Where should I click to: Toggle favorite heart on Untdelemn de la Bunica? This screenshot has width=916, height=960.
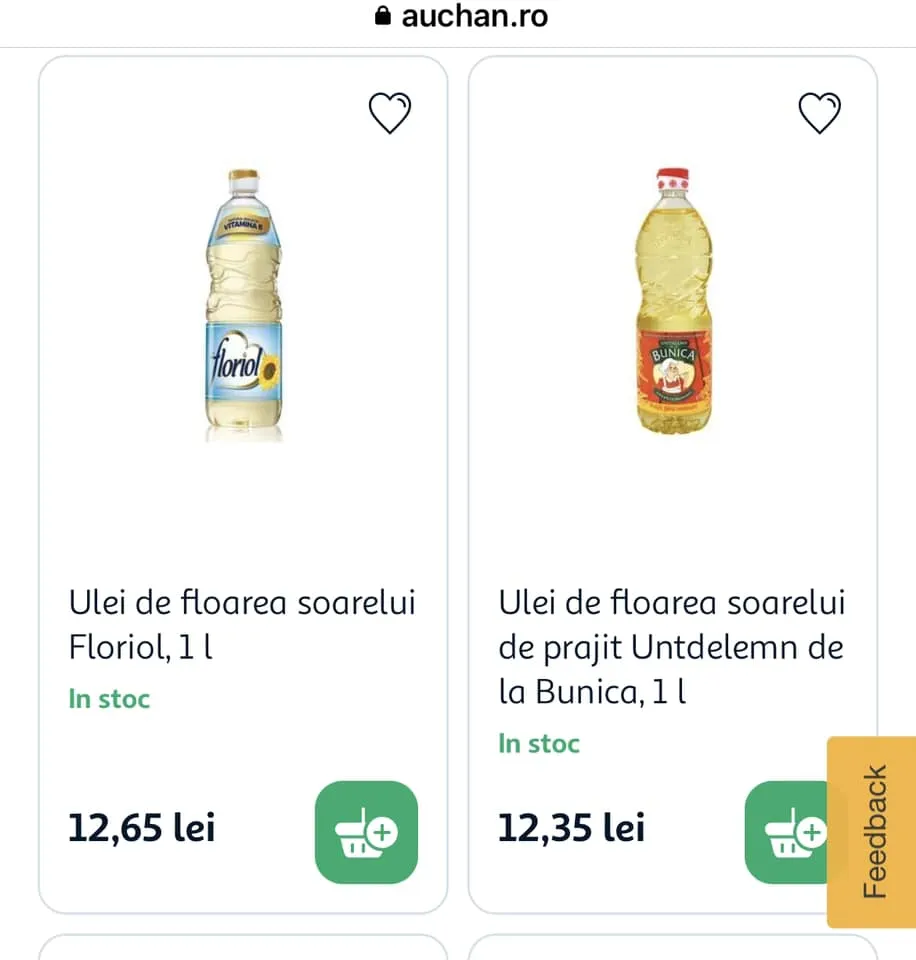[820, 114]
